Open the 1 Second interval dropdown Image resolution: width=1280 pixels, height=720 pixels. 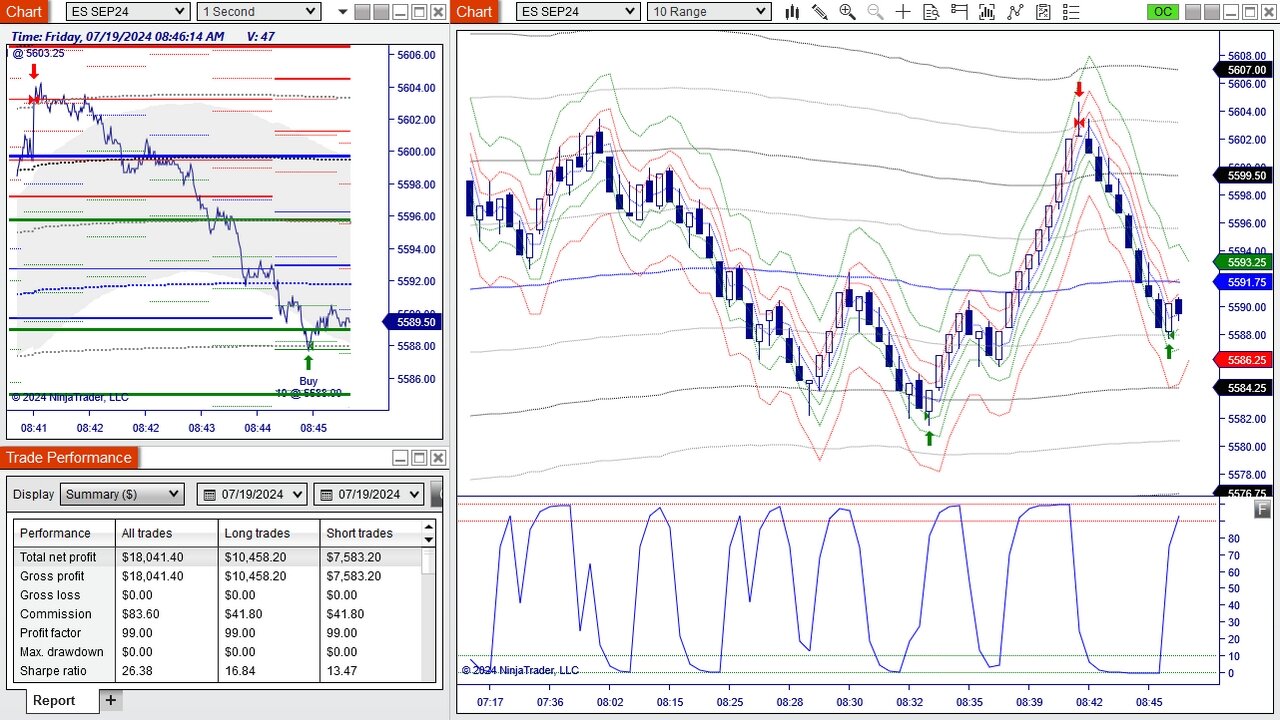[x=258, y=12]
